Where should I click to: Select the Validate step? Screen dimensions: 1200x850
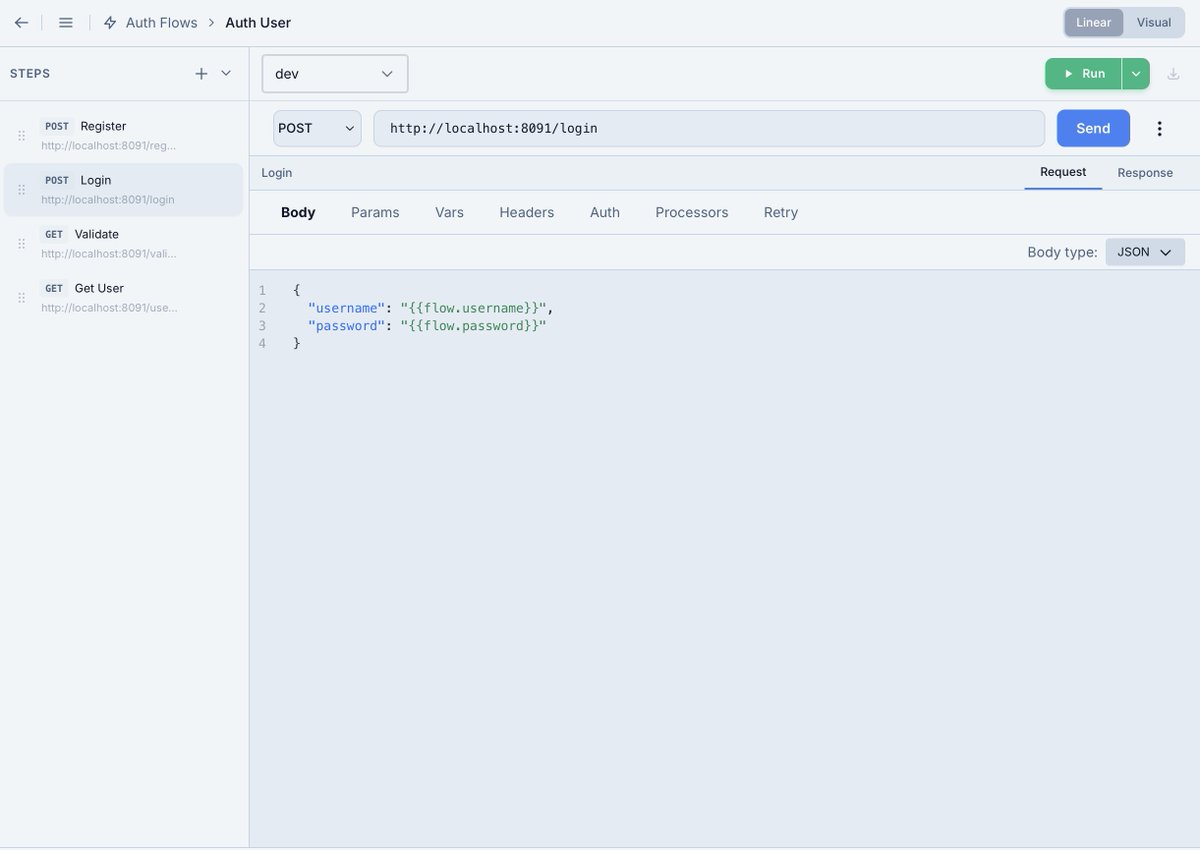[x=123, y=243]
